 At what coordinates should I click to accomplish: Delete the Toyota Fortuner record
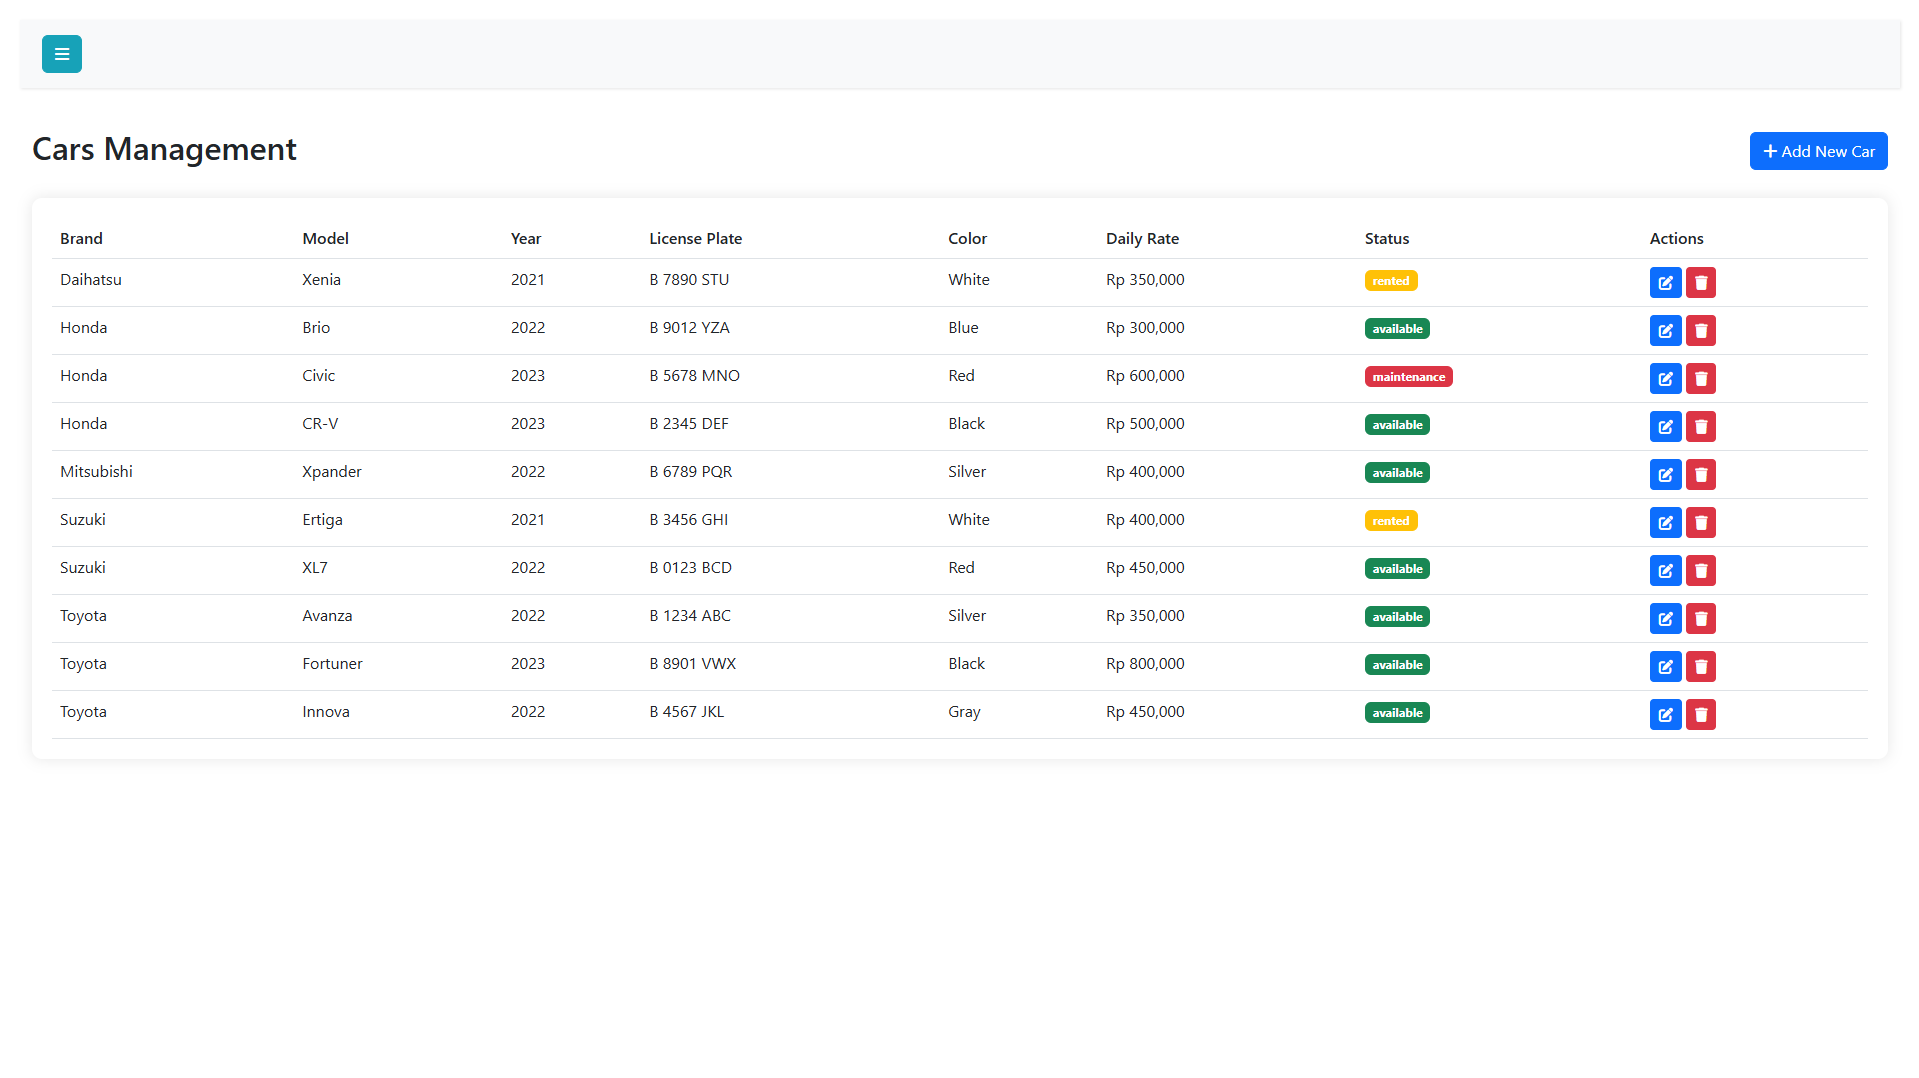point(1701,667)
